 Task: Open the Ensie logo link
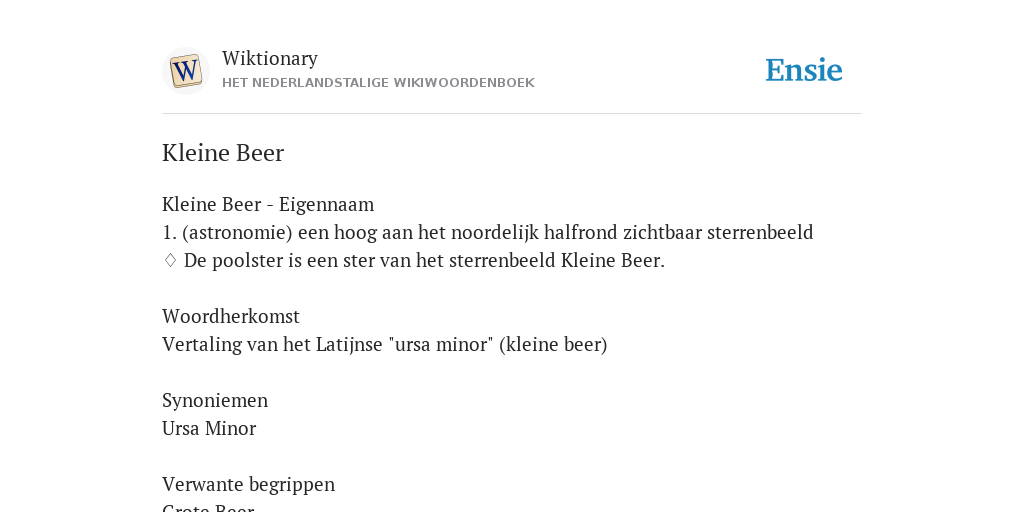pyautogui.click(x=804, y=71)
